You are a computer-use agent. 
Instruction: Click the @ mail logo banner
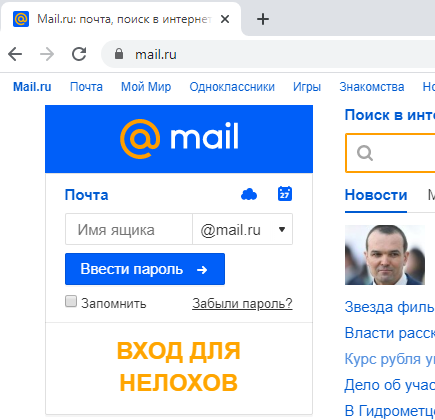(179, 139)
